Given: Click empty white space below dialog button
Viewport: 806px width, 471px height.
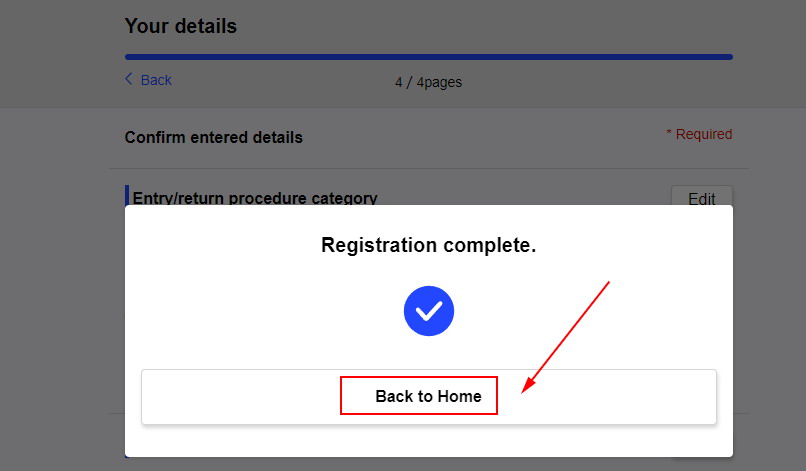Looking at the screenshot, I should [x=429, y=441].
